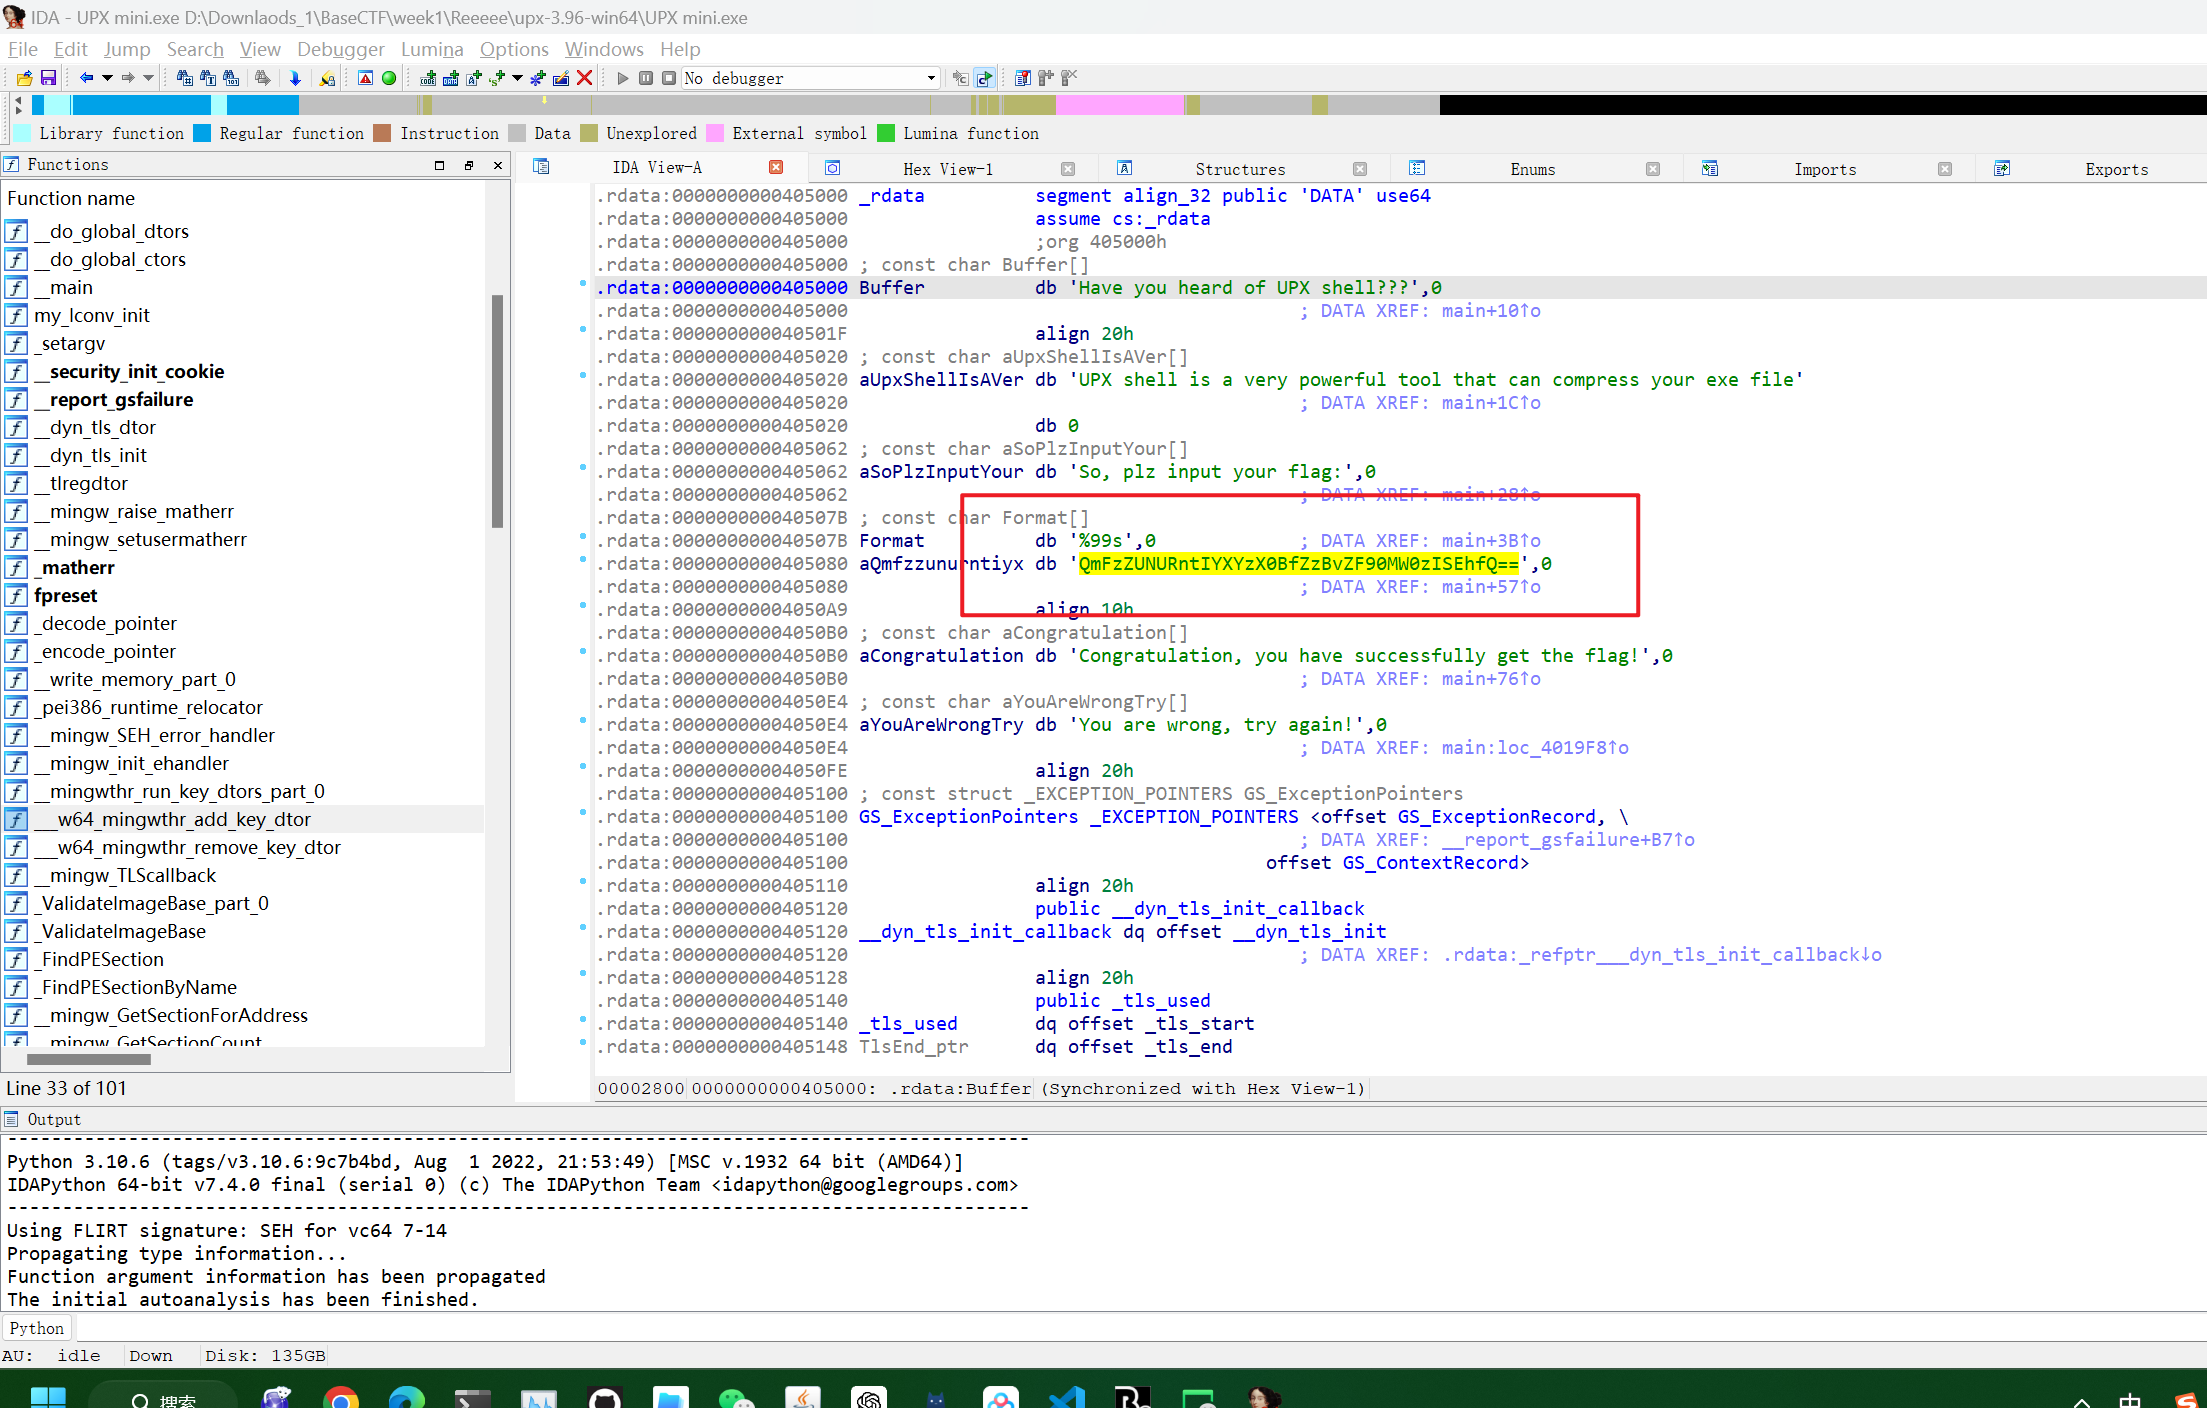
Task: Click the pink segment in navigation band
Action: 1120,105
